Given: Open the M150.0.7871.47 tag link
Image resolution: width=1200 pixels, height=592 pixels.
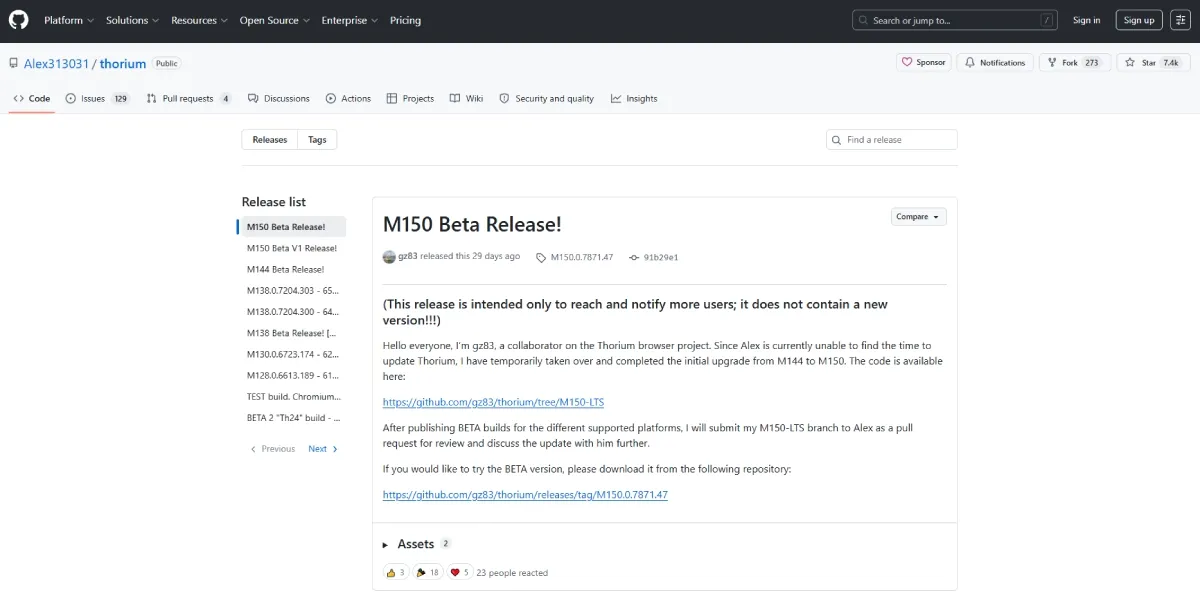Looking at the screenshot, I should 581,257.
